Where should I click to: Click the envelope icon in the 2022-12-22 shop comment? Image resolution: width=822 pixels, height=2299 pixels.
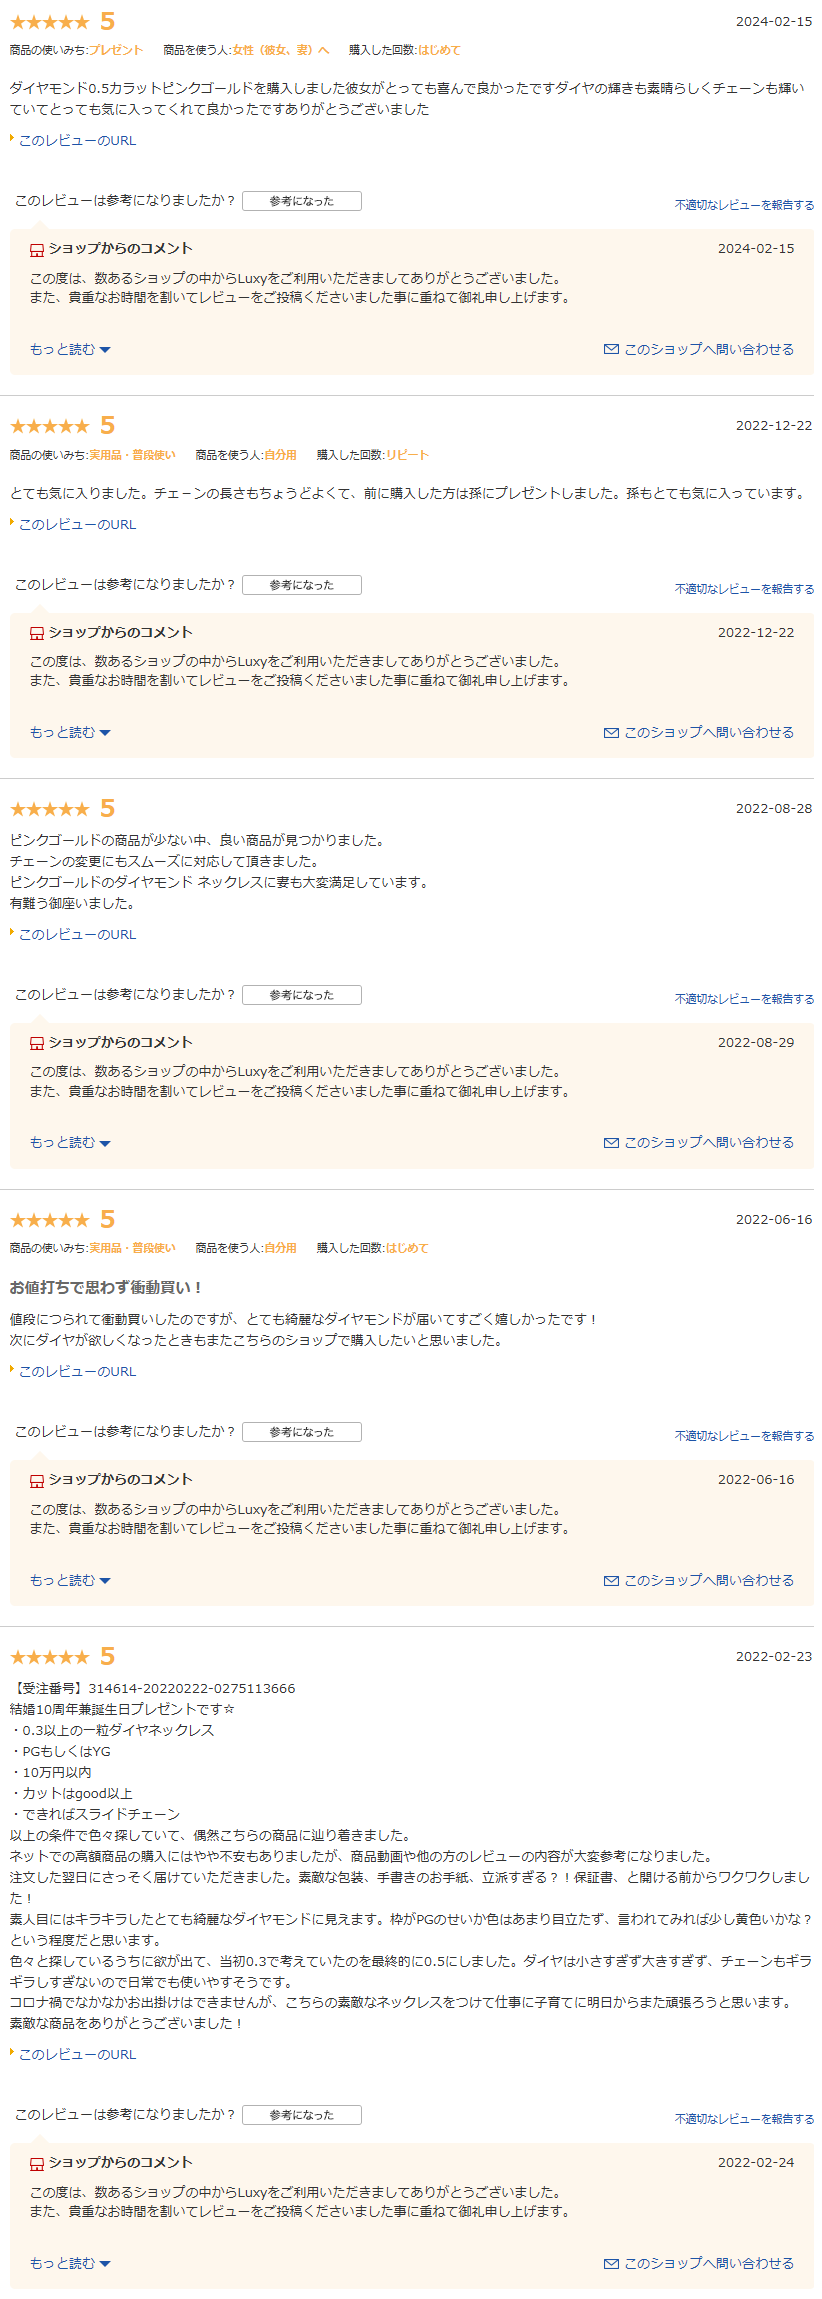611,733
